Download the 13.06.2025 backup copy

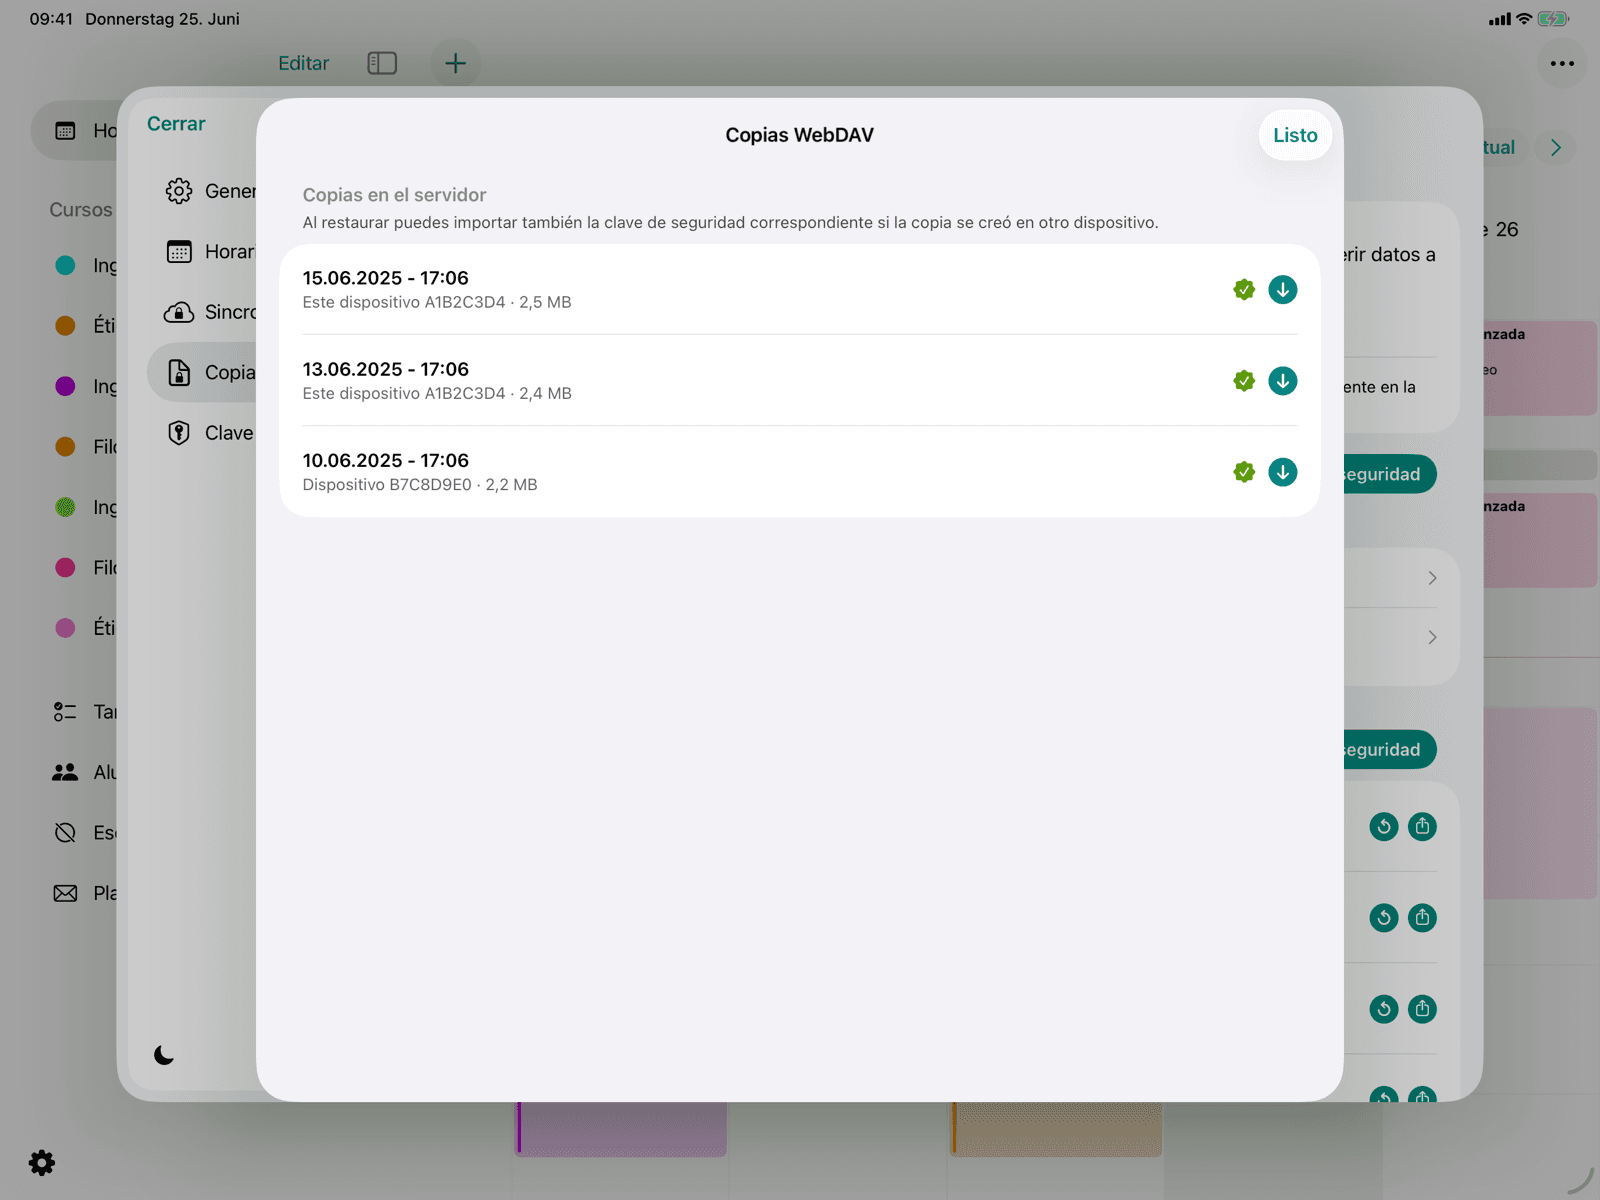(x=1282, y=381)
